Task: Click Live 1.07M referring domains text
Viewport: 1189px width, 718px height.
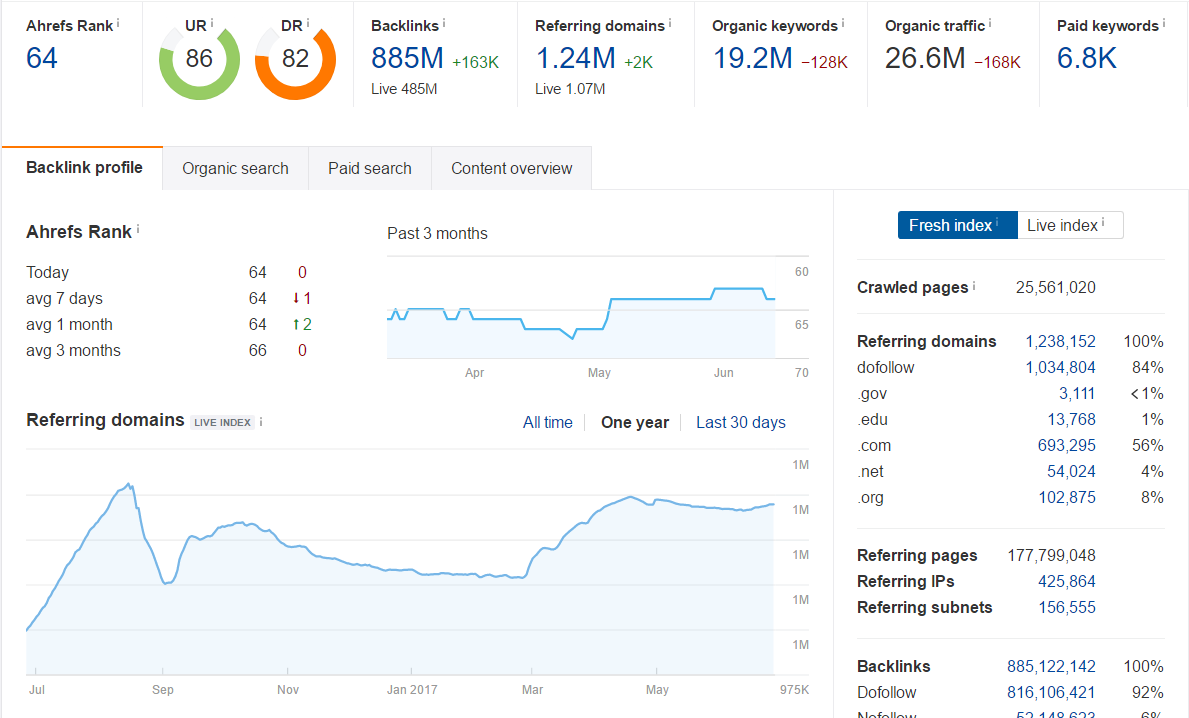Action: pyautogui.click(x=570, y=89)
